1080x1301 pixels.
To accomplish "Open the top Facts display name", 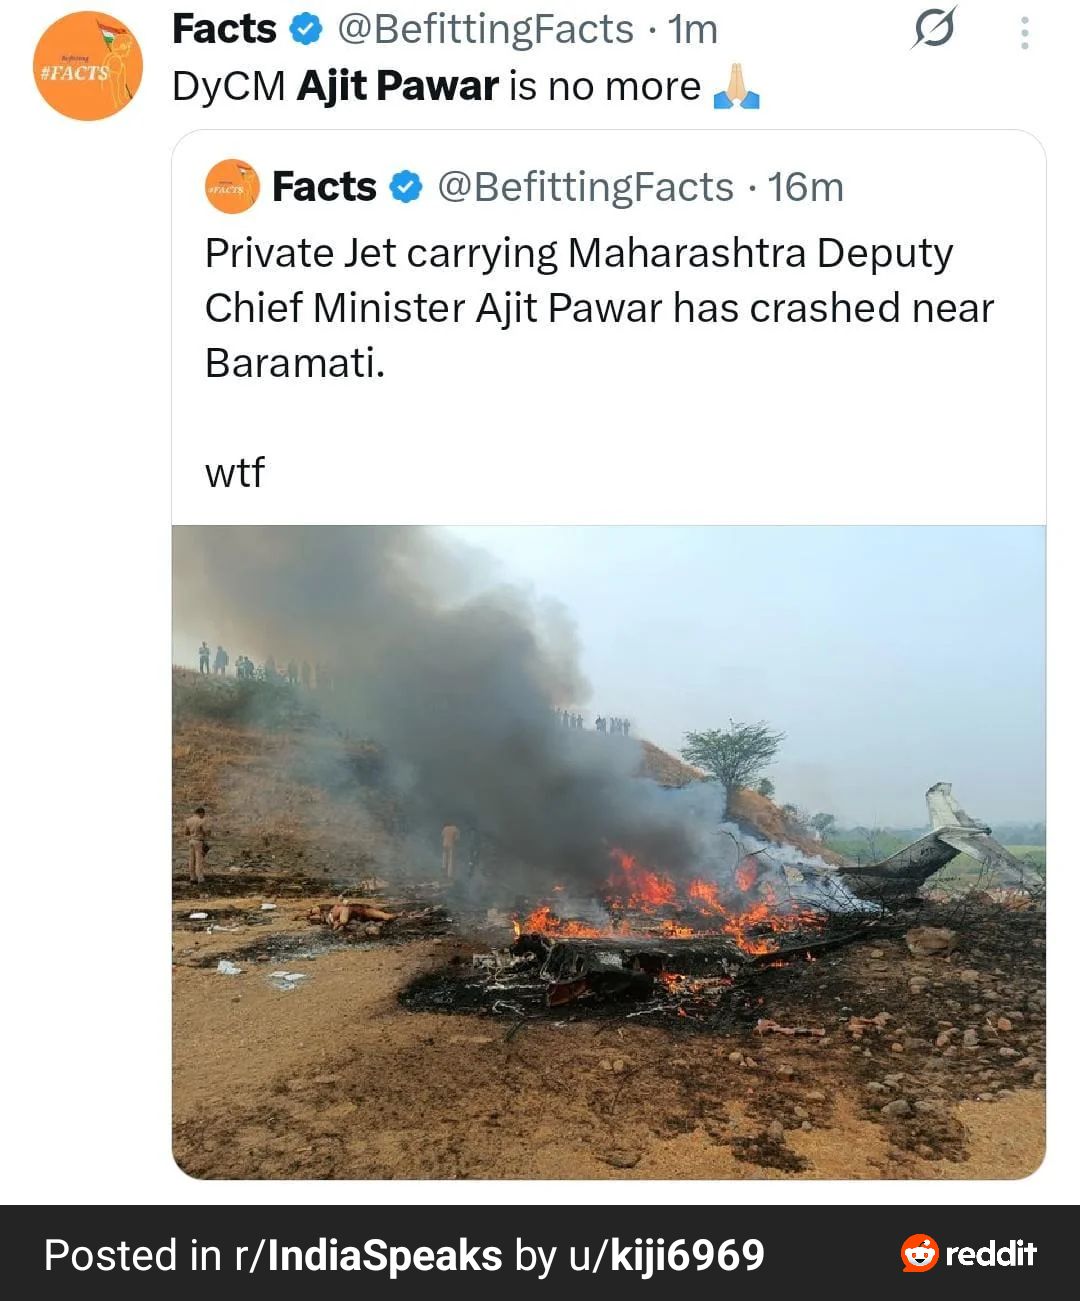I will (224, 29).
